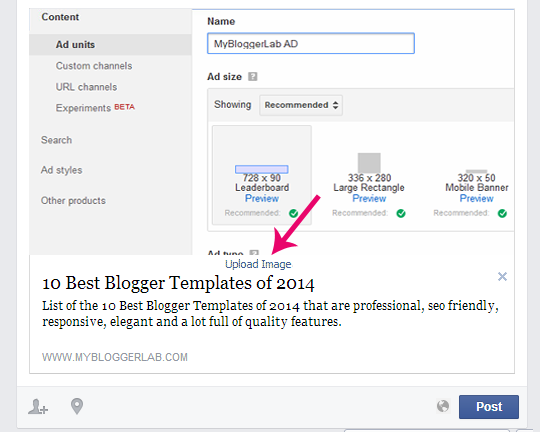Open the Showing Recommended dropdown

301,105
